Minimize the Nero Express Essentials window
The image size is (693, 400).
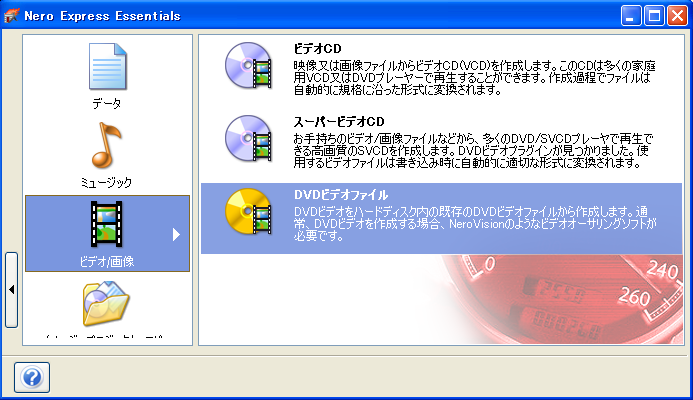pos(630,16)
